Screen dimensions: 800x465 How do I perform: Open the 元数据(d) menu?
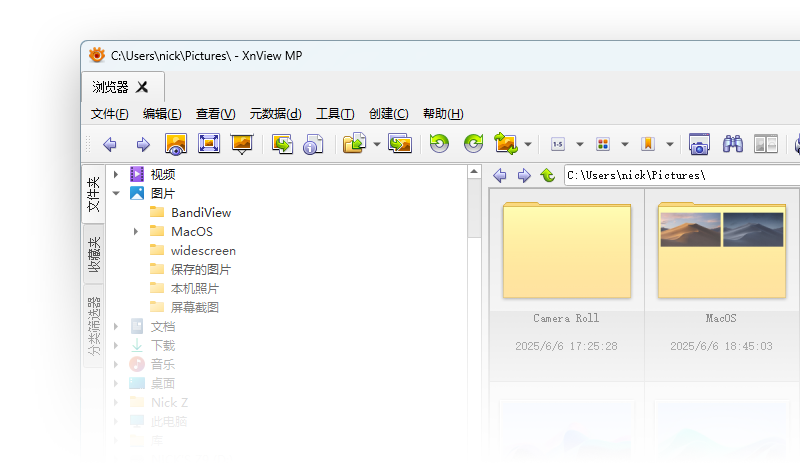point(276,114)
